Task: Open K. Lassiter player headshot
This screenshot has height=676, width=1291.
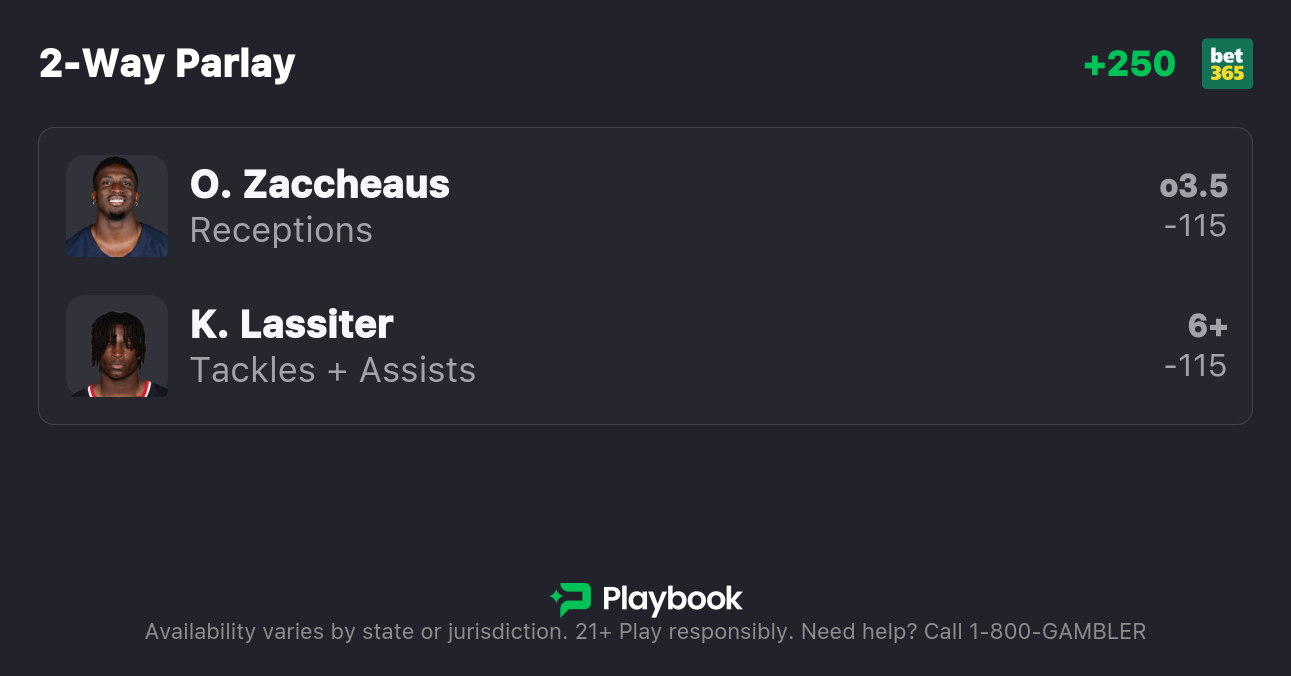Action: (117, 346)
